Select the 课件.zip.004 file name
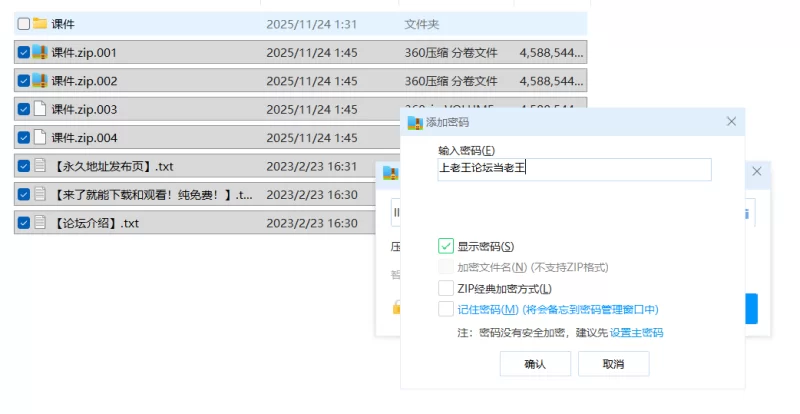The height and width of the screenshot is (414, 800). pyautogui.click(x=84, y=138)
